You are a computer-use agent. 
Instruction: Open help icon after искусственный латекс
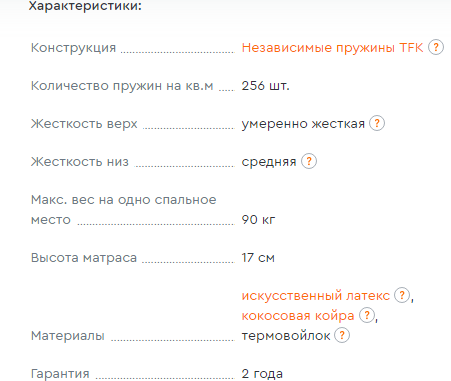tap(402, 295)
